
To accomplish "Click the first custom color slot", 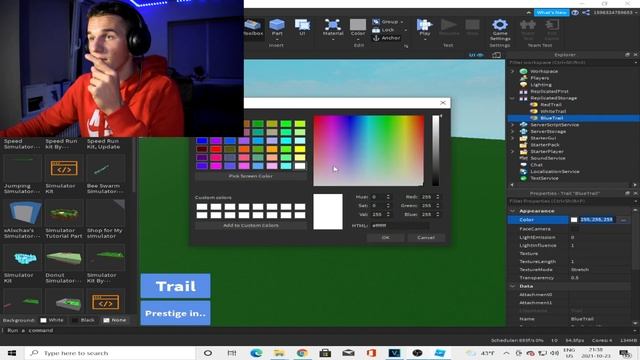I will coord(202,207).
